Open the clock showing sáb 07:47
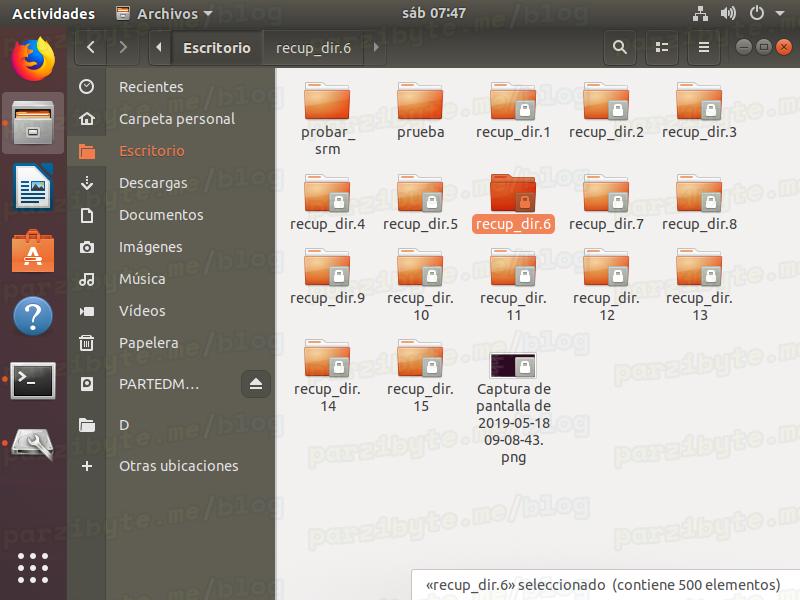The width and height of the screenshot is (800, 600). point(434,13)
